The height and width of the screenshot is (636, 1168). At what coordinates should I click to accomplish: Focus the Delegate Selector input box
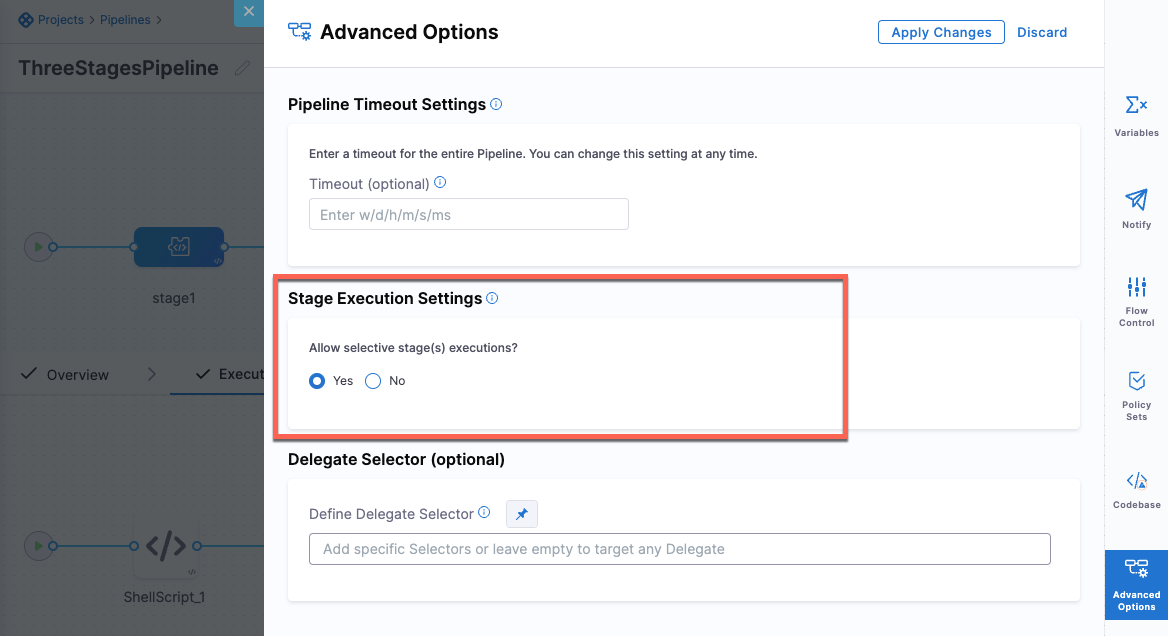679,549
